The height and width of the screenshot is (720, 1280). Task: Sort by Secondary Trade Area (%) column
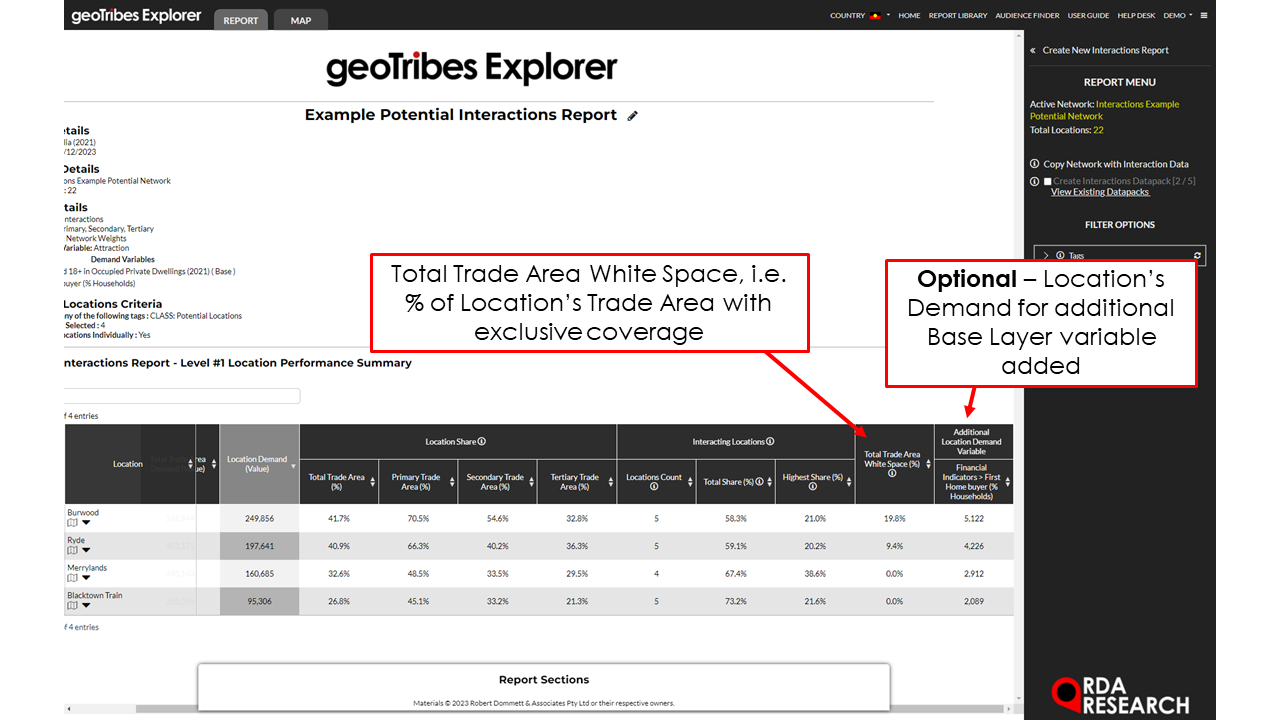[x=531, y=482]
